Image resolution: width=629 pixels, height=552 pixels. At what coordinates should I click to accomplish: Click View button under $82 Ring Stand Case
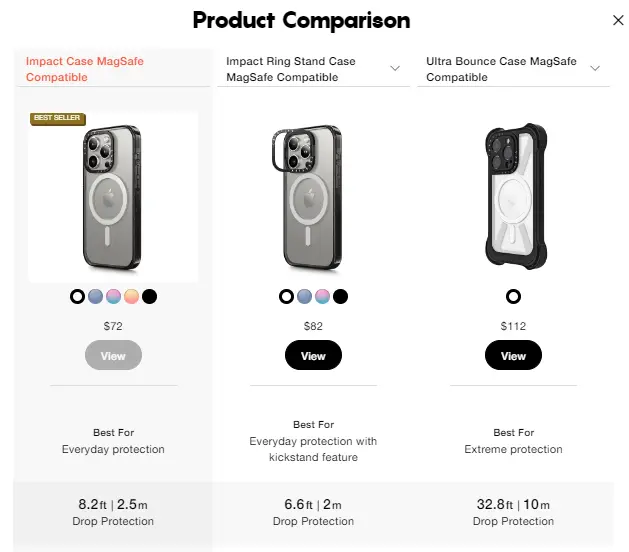point(313,356)
